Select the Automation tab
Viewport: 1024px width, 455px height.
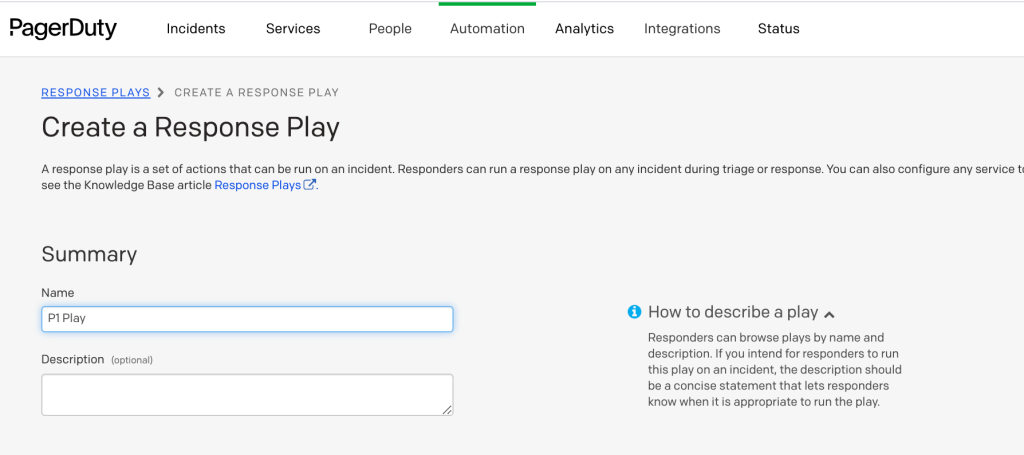tap(487, 29)
